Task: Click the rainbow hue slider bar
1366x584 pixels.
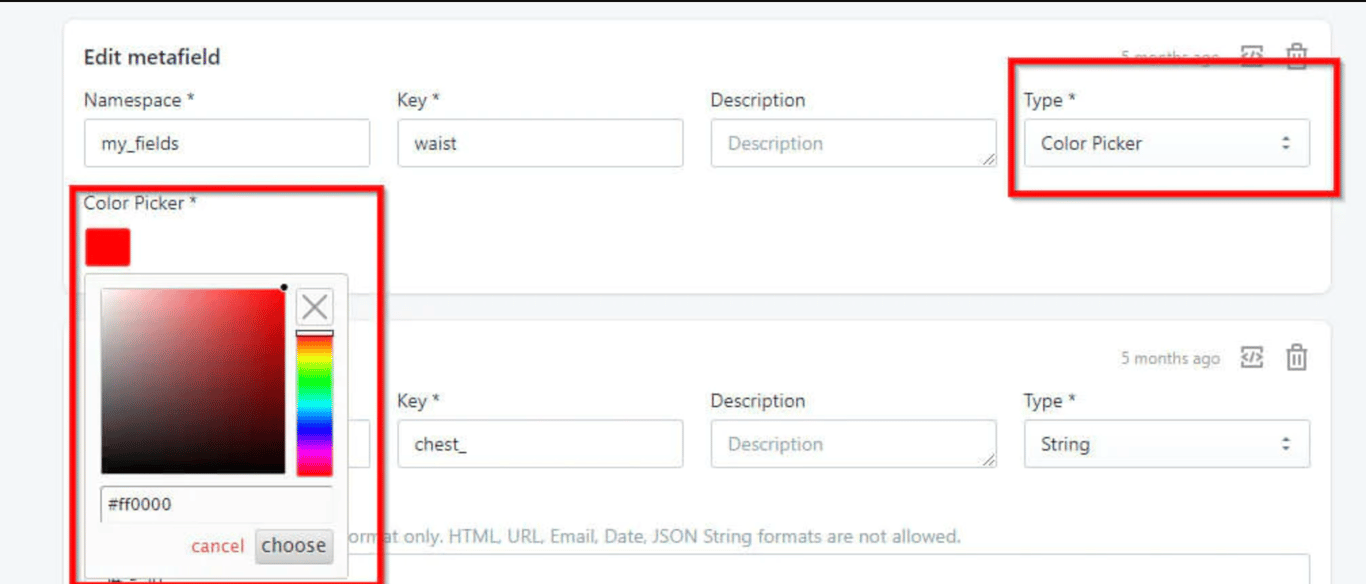Action: click(314, 405)
